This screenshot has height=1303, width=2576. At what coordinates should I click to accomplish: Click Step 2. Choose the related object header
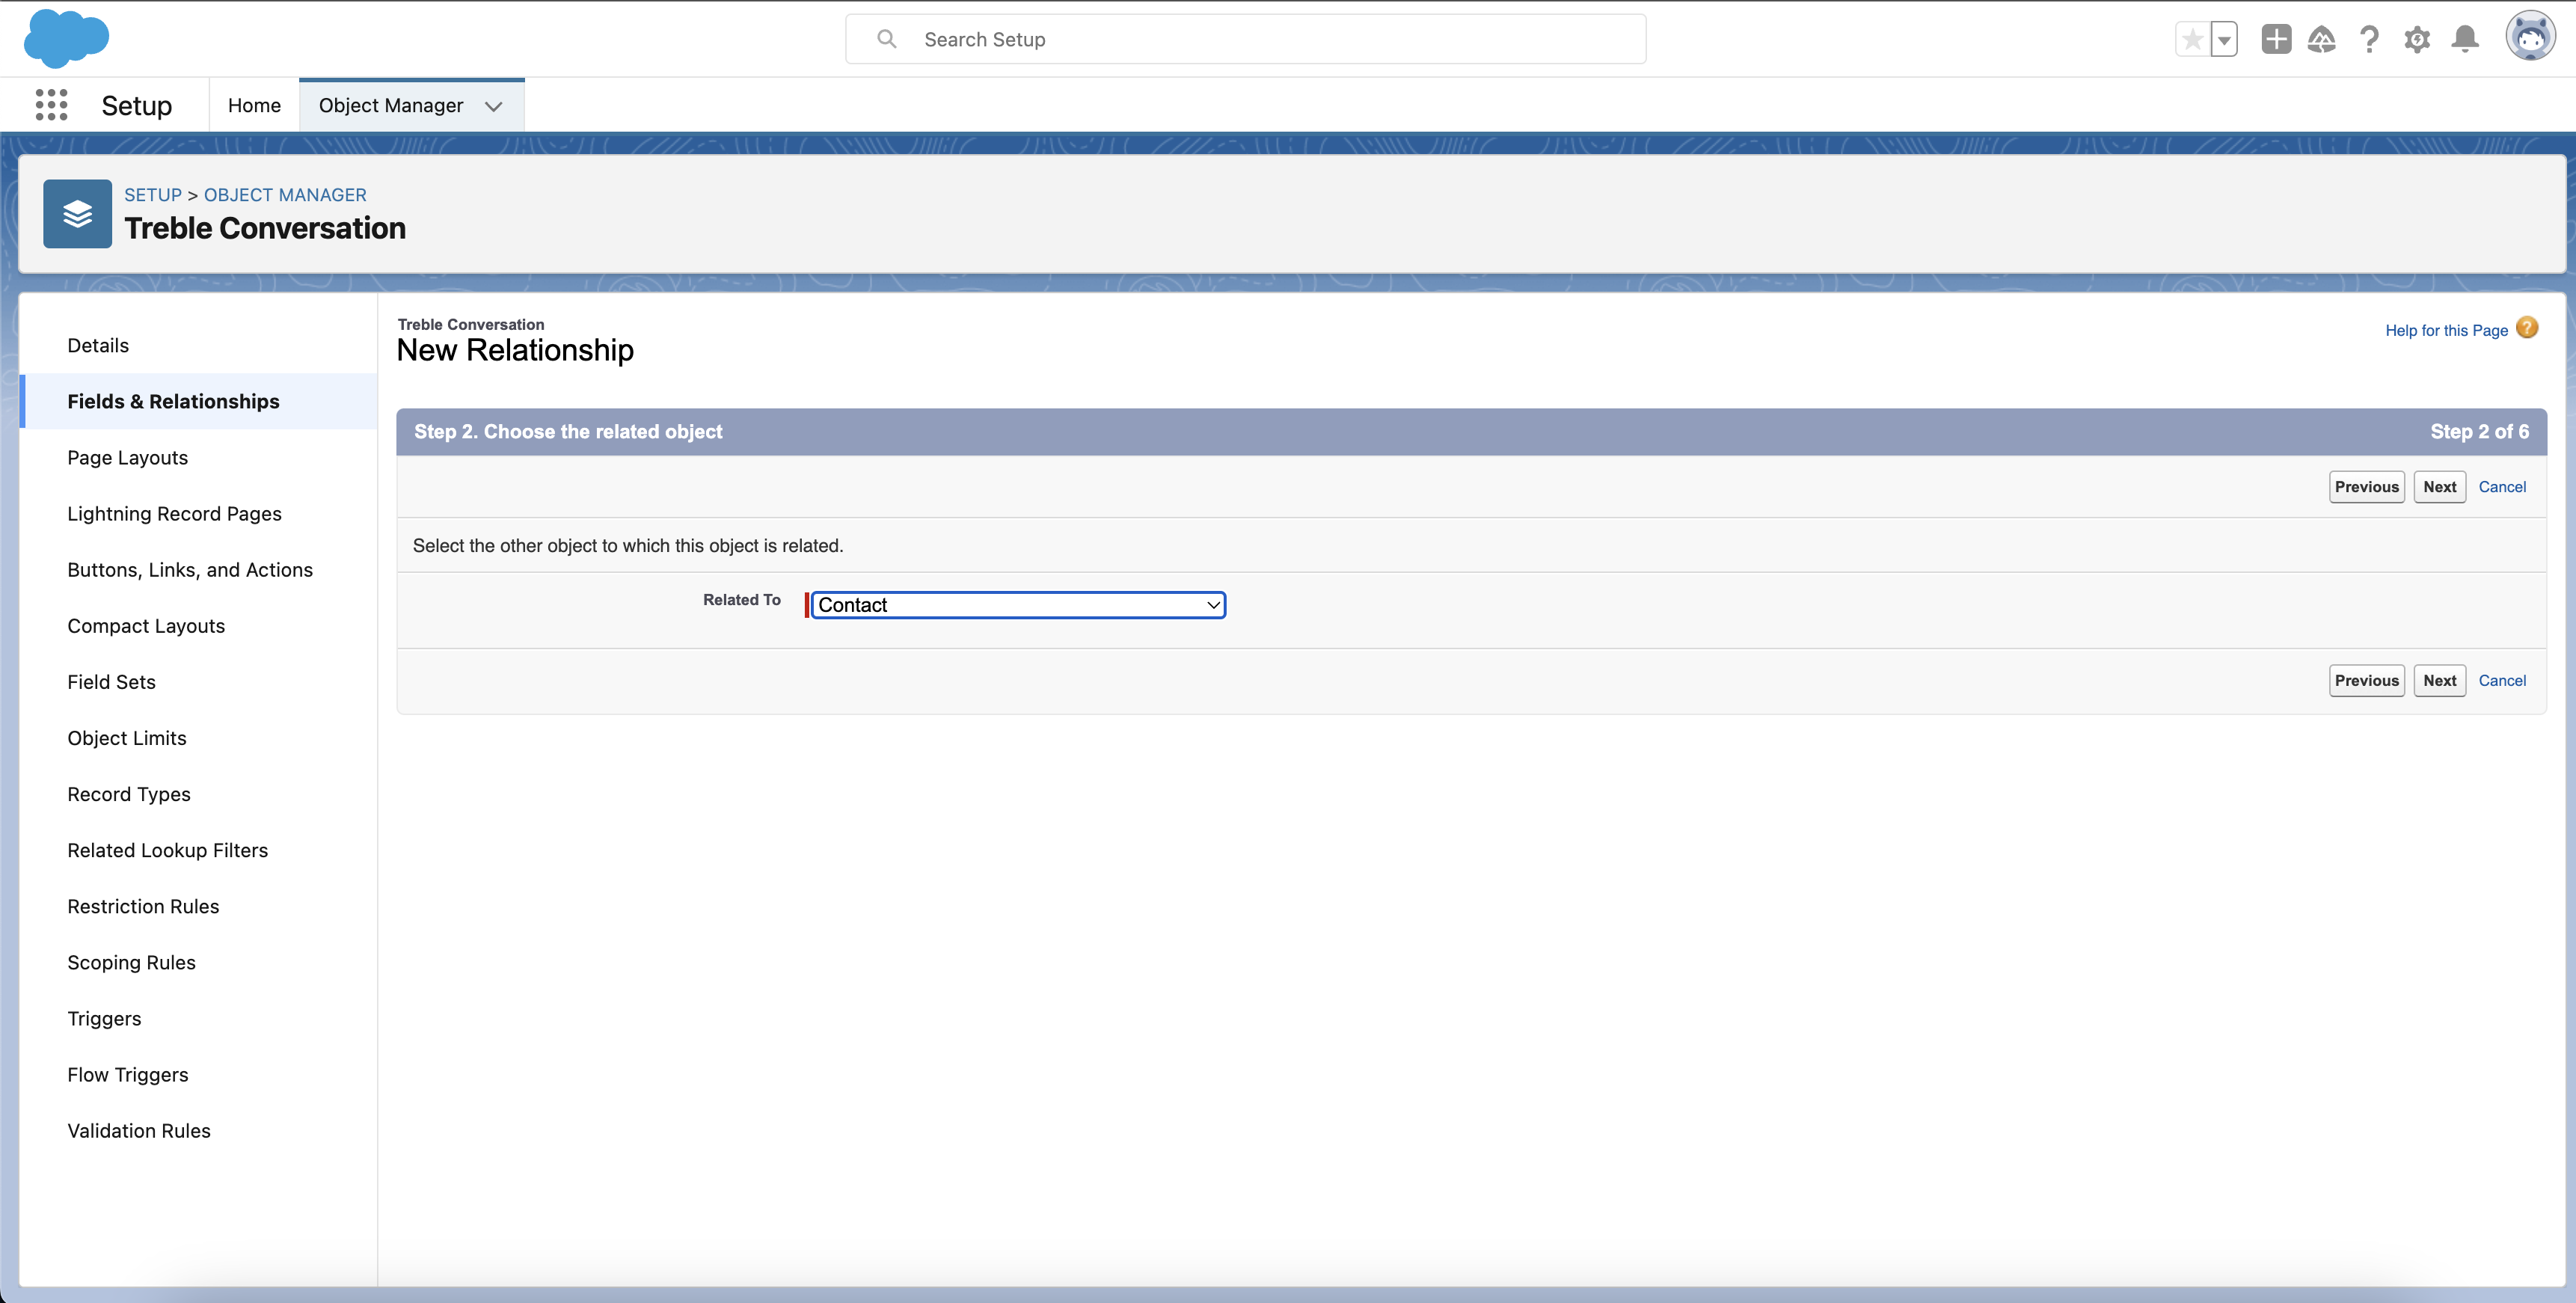click(x=568, y=432)
